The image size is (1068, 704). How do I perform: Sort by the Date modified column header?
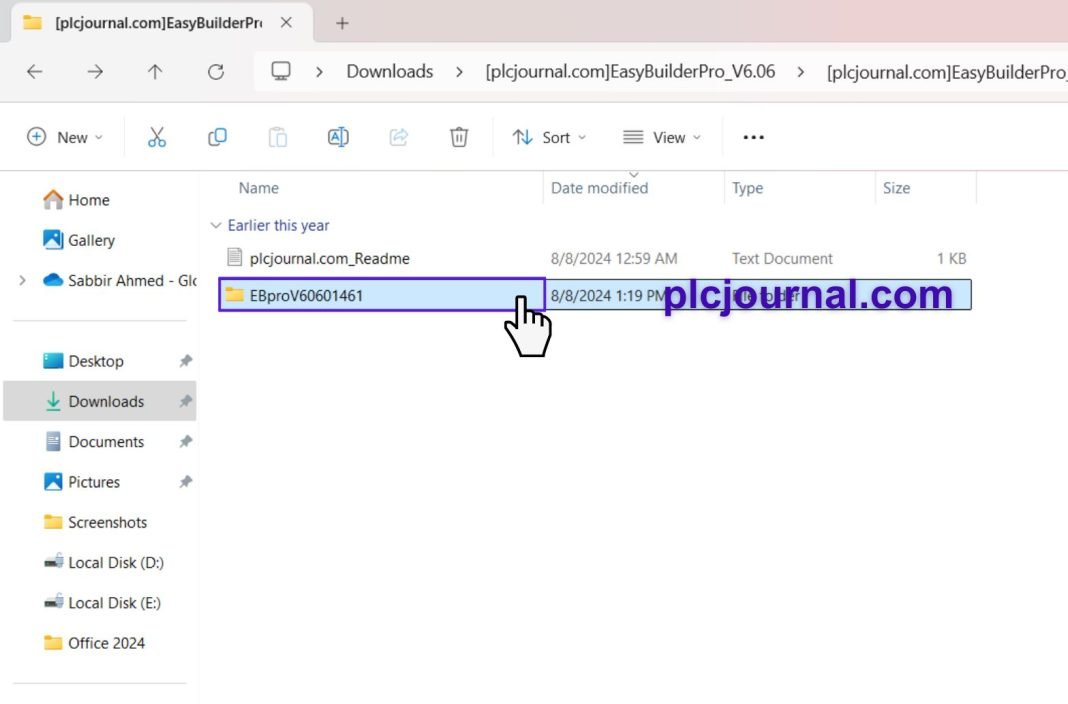599,188
